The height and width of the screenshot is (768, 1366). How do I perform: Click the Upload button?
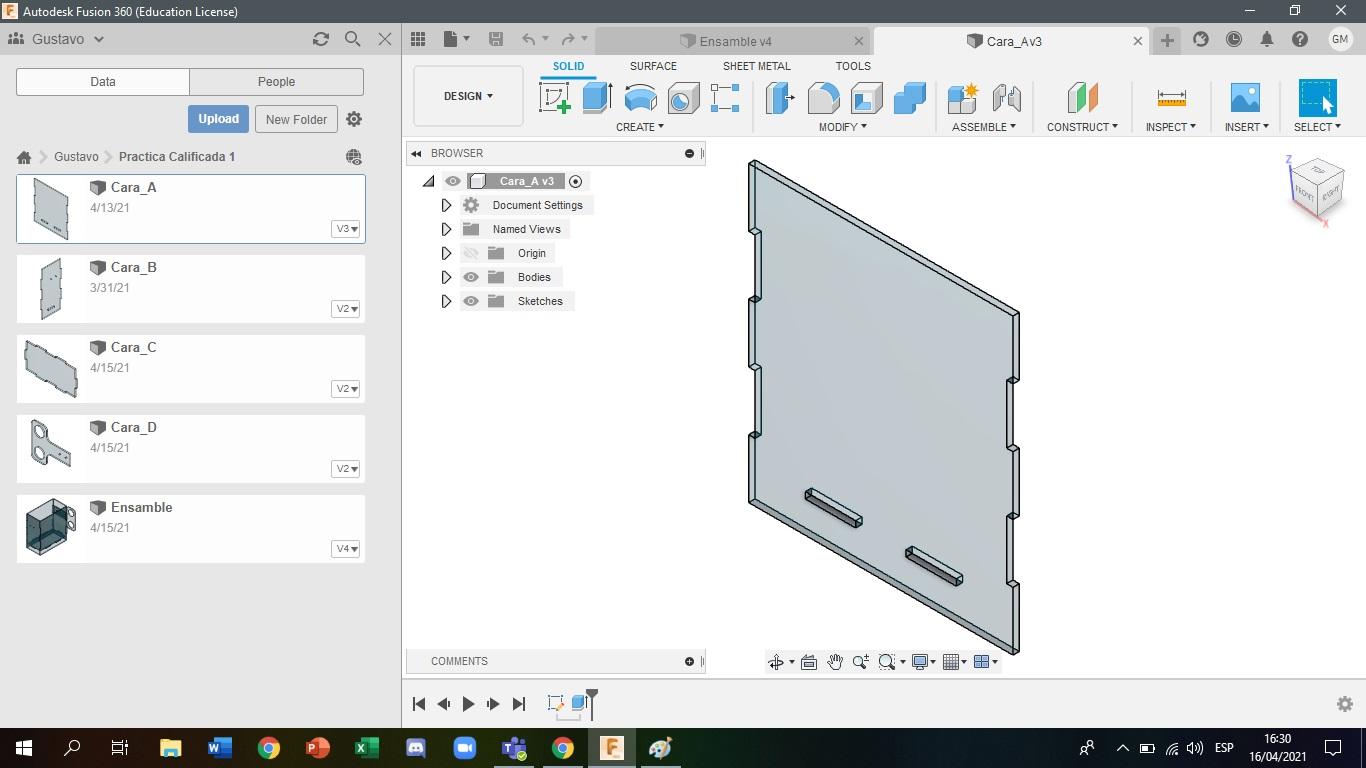pos(218,119)
